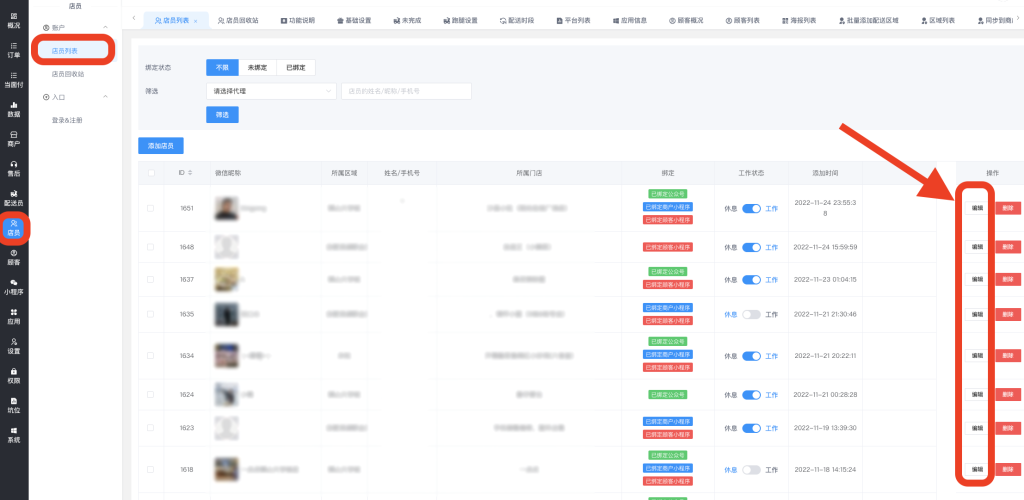Open the 订单 (Orders) sidebar icon
The width and height of the screenshot is (1024, 500).
click(x=14, y=50)
